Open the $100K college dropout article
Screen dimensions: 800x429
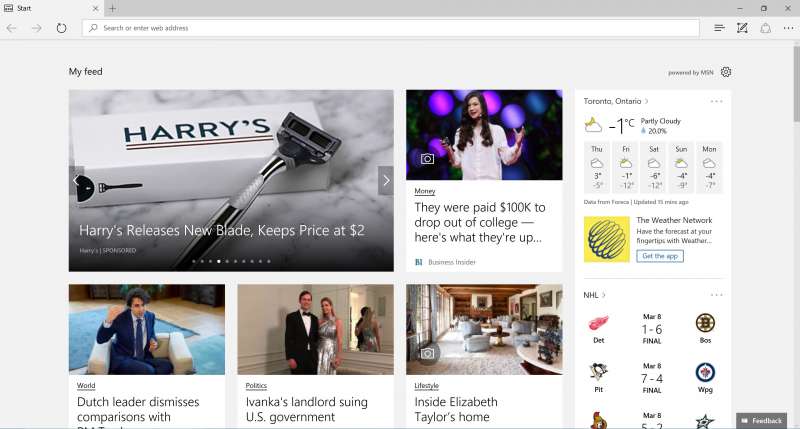click(x=480, y=222)
